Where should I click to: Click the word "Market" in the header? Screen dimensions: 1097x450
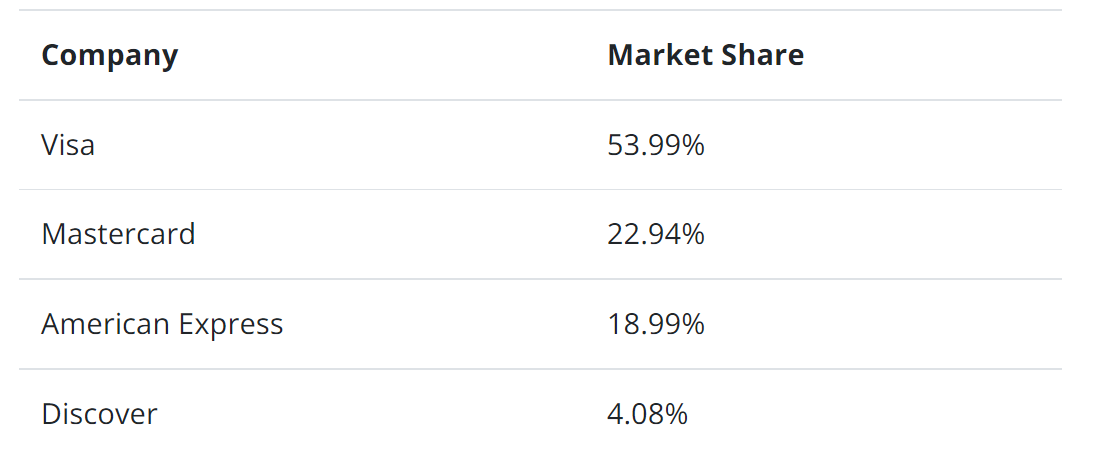point(656,55)
